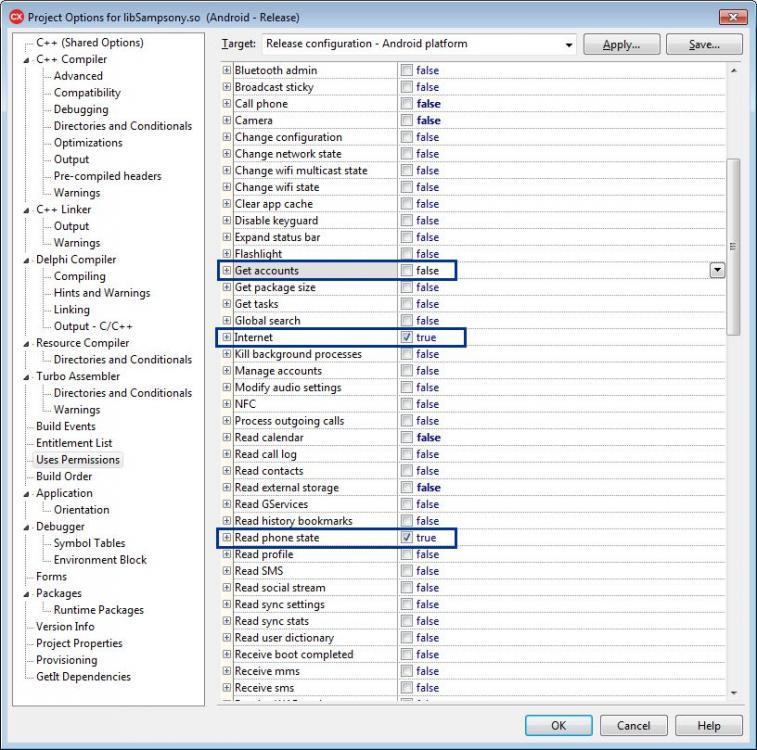
Task: Select Pre-compiled headers tree item
Action: click(x=108, y=176)
